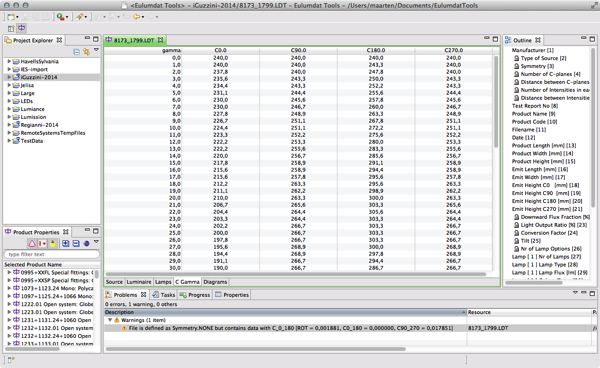
Task: Click the C180.0 column header
Action: (376, 50)
